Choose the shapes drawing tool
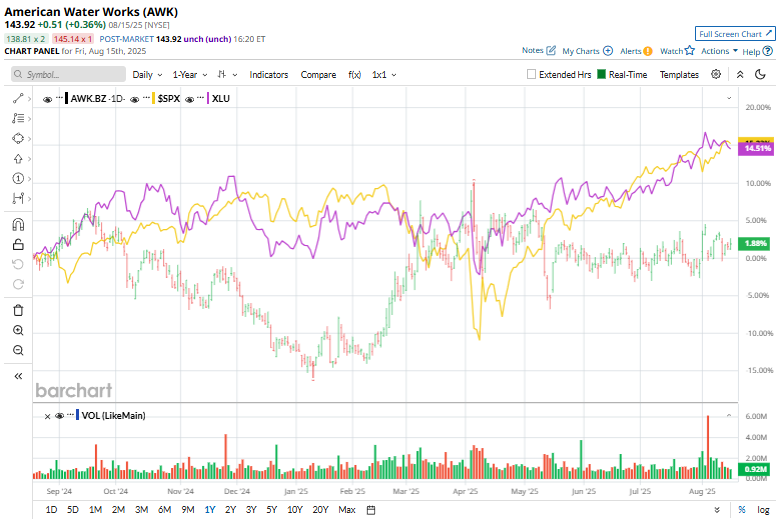This screenshot has width=777, height=526. [18, 138]
